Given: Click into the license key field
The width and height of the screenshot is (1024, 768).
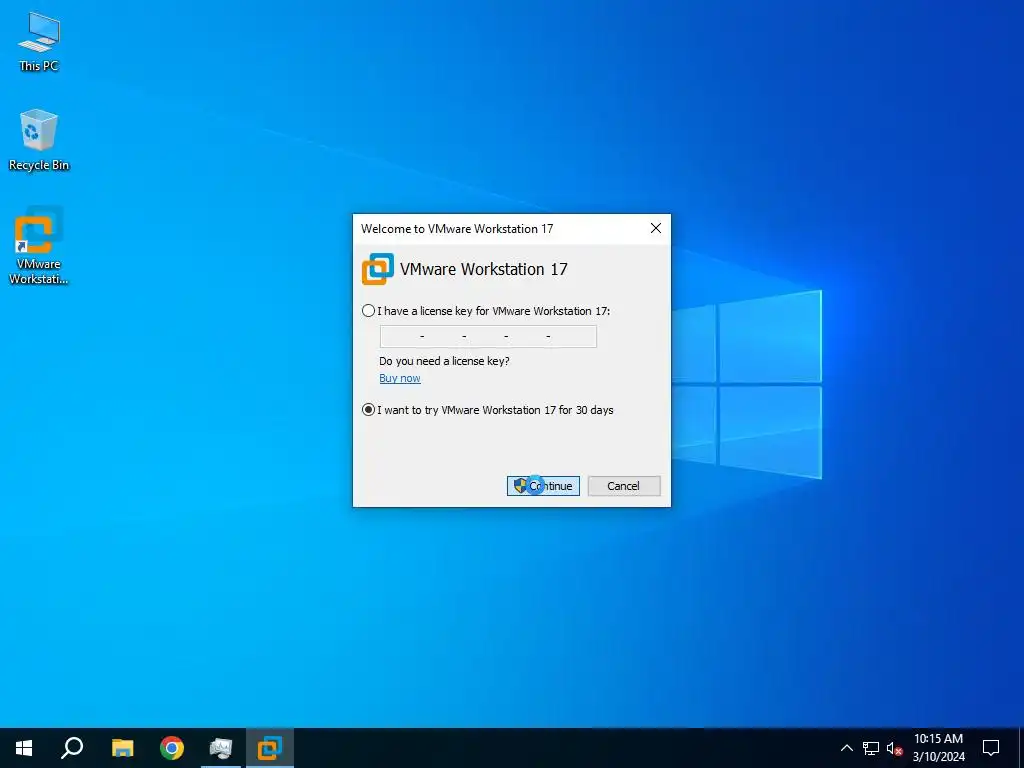Looking at the screenshot, I should pyautogui.click(x=488, y=336).
